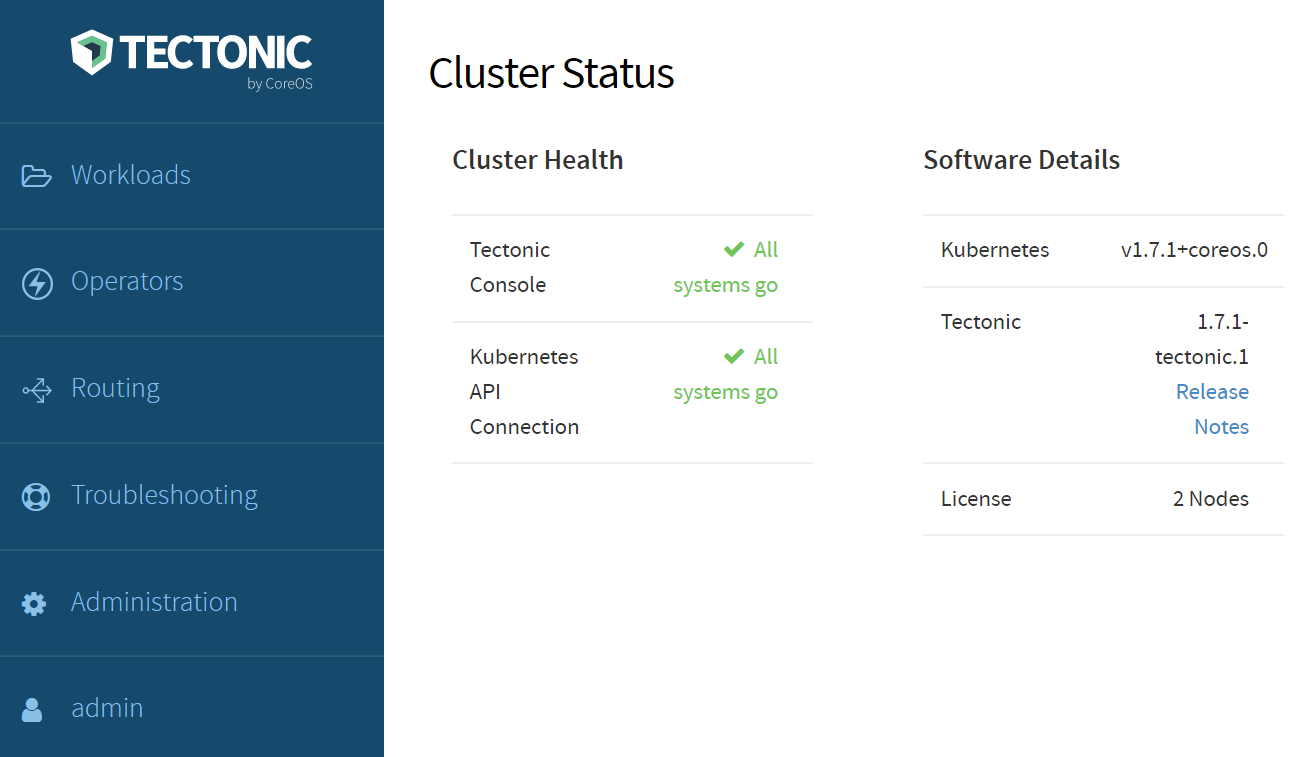Open the Operators menu

[192, 283]
